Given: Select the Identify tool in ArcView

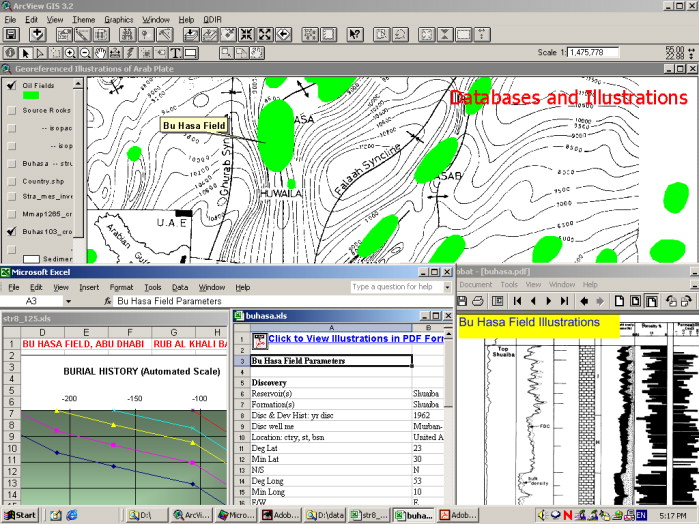Looking at the screenshot, I should (x=10, y=53).
